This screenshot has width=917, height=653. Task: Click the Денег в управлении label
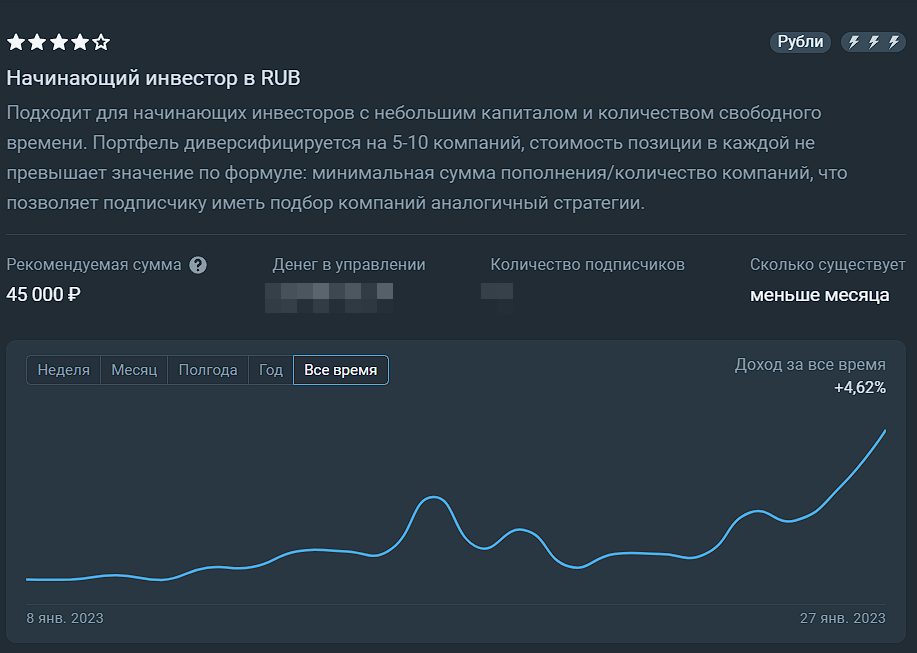coord(349,265)
